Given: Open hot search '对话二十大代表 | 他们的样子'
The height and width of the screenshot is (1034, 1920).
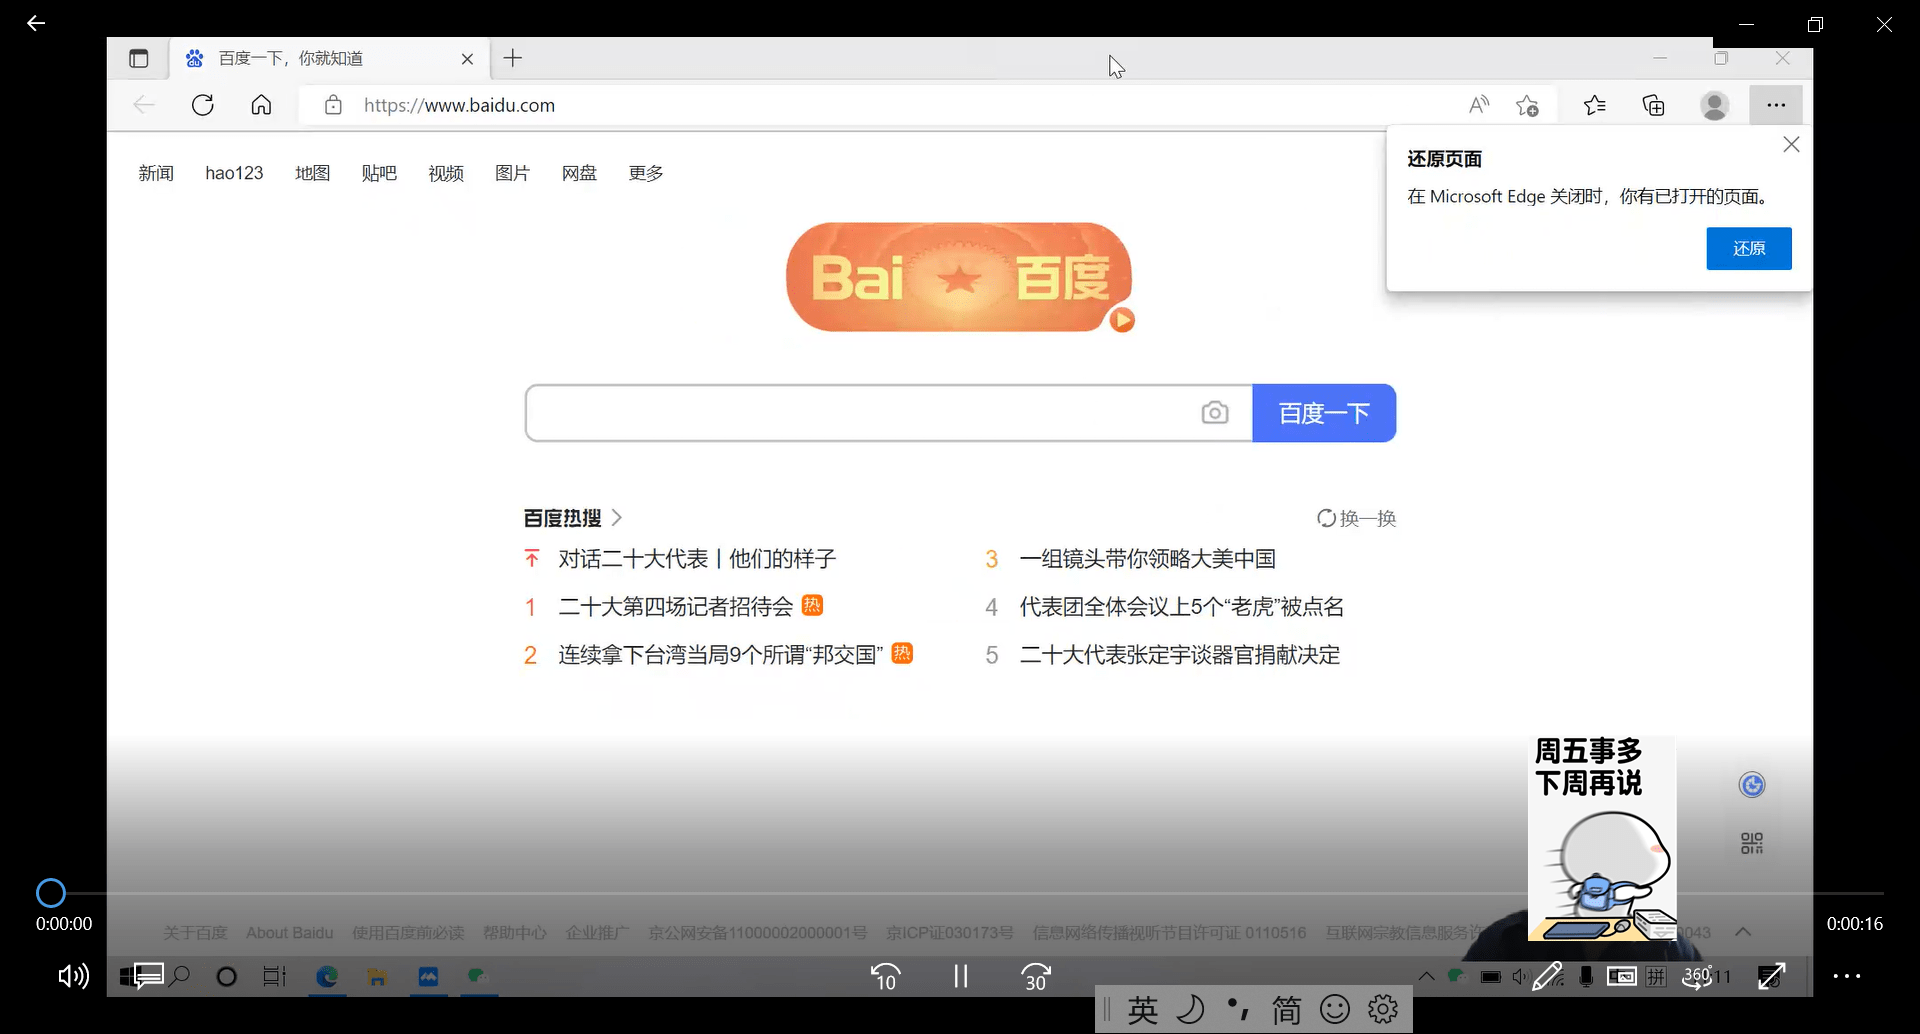Looking at the screenshot, I should [697, 559].
